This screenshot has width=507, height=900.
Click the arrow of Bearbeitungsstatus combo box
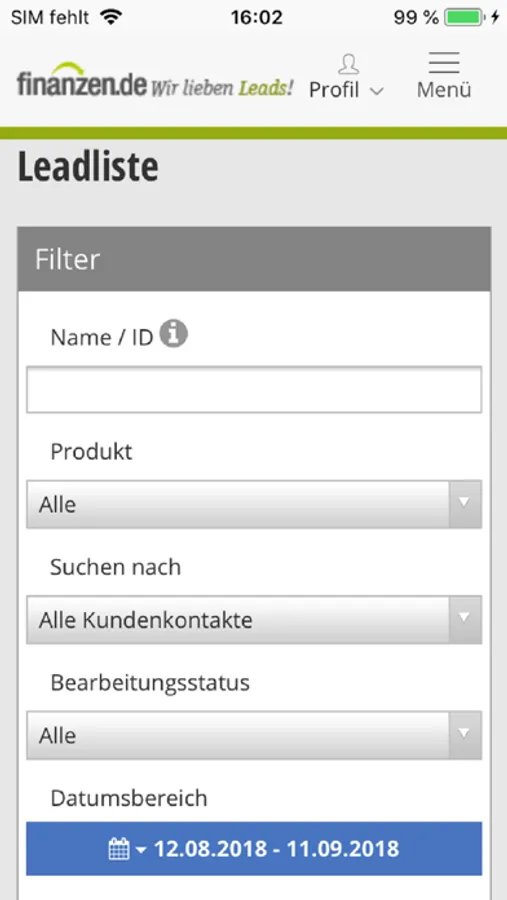(465, 735)
